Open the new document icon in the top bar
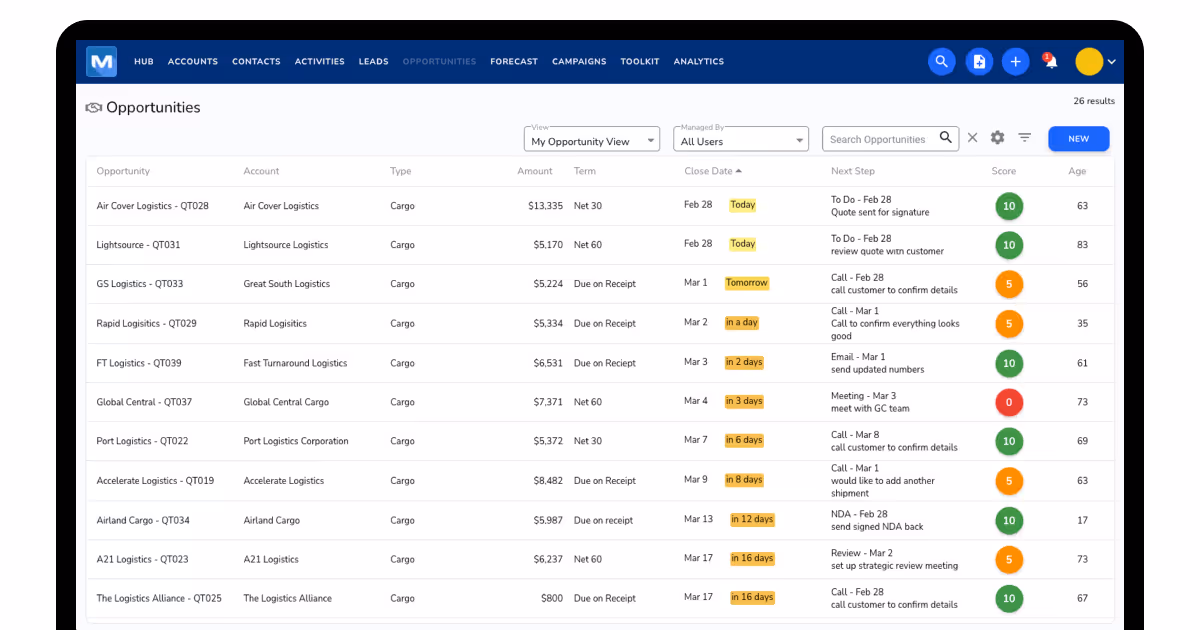Viewport: 1200px width, 630px height. coord(979,62)
